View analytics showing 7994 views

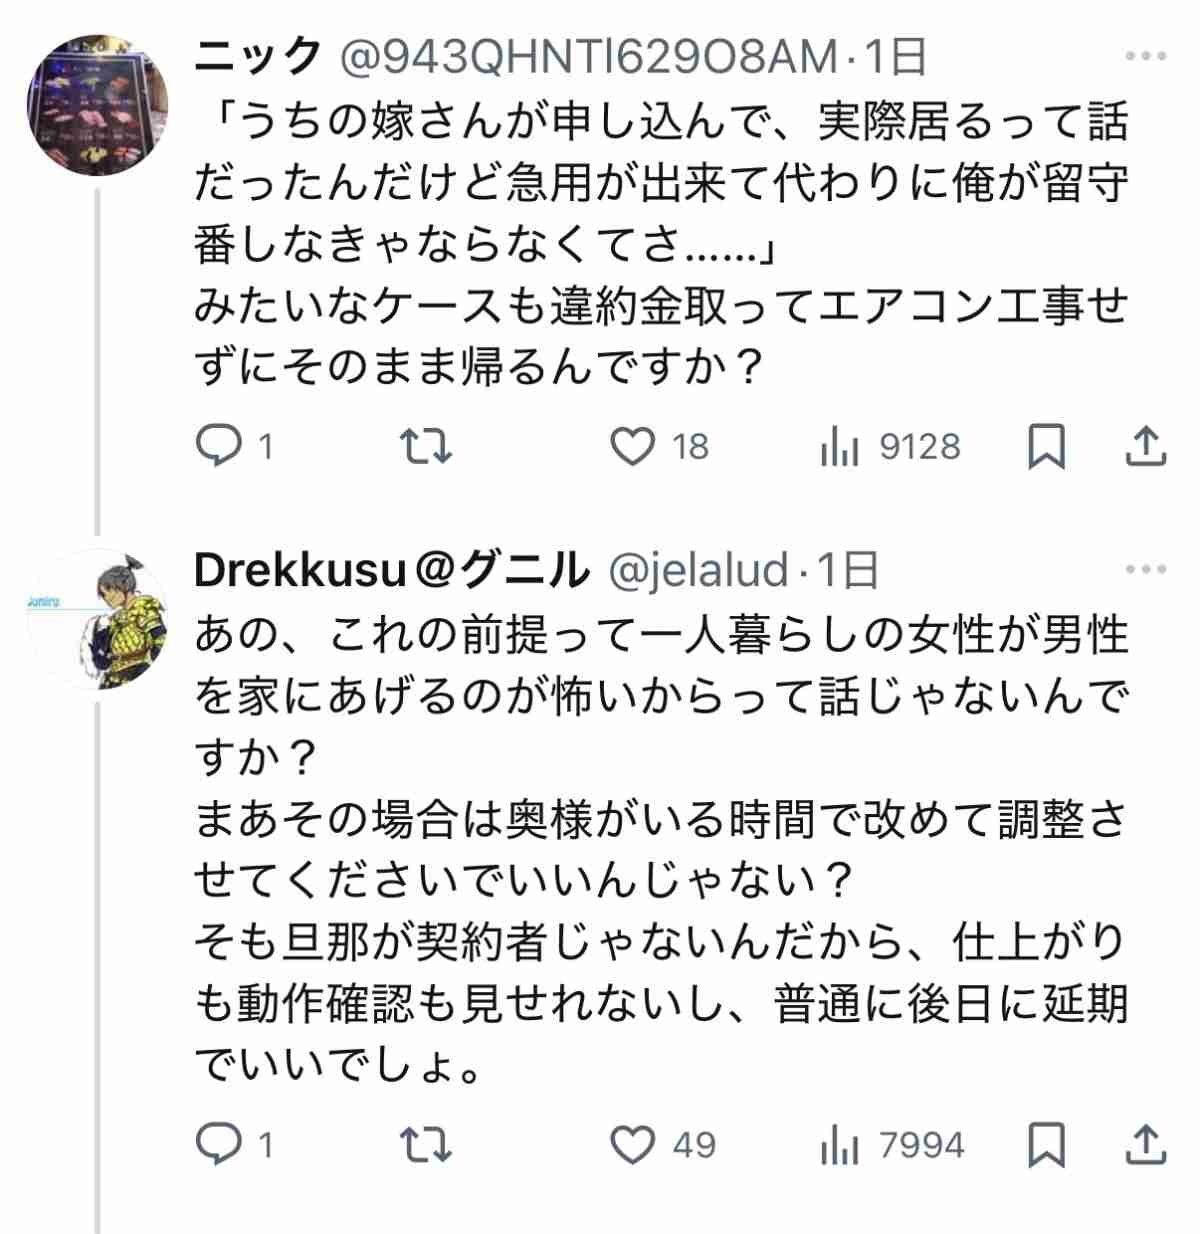[x=840, y=1145]
